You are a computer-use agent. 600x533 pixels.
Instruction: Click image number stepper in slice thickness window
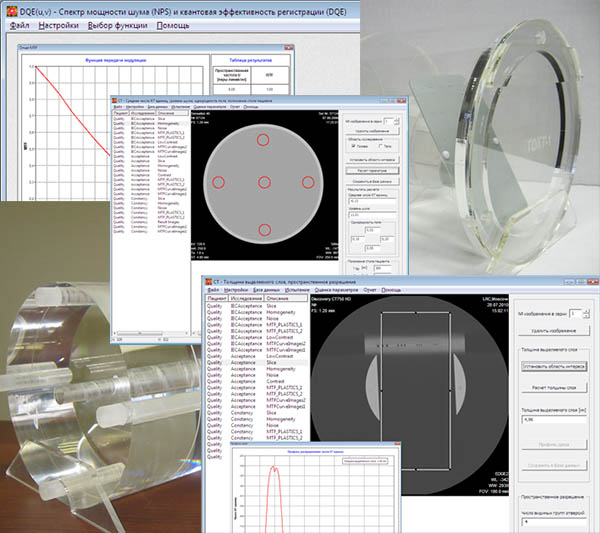tap(586, 314)
